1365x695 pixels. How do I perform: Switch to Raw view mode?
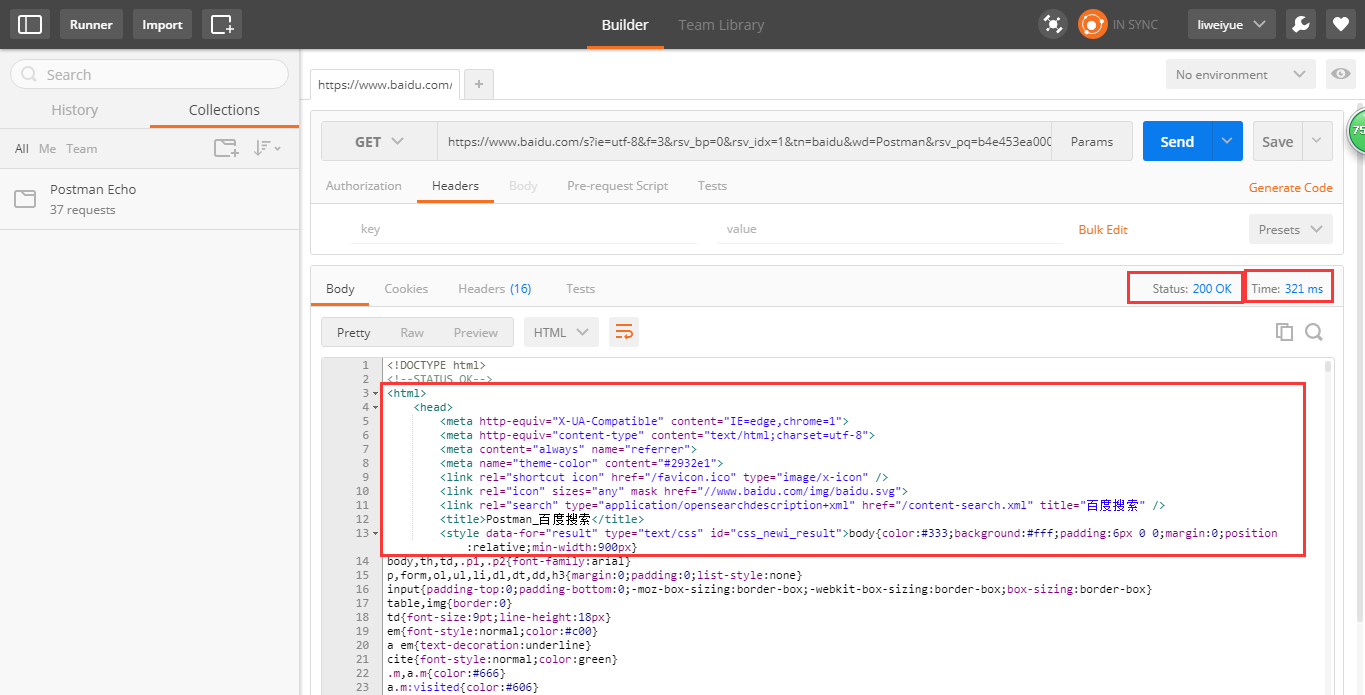point(412,332)
